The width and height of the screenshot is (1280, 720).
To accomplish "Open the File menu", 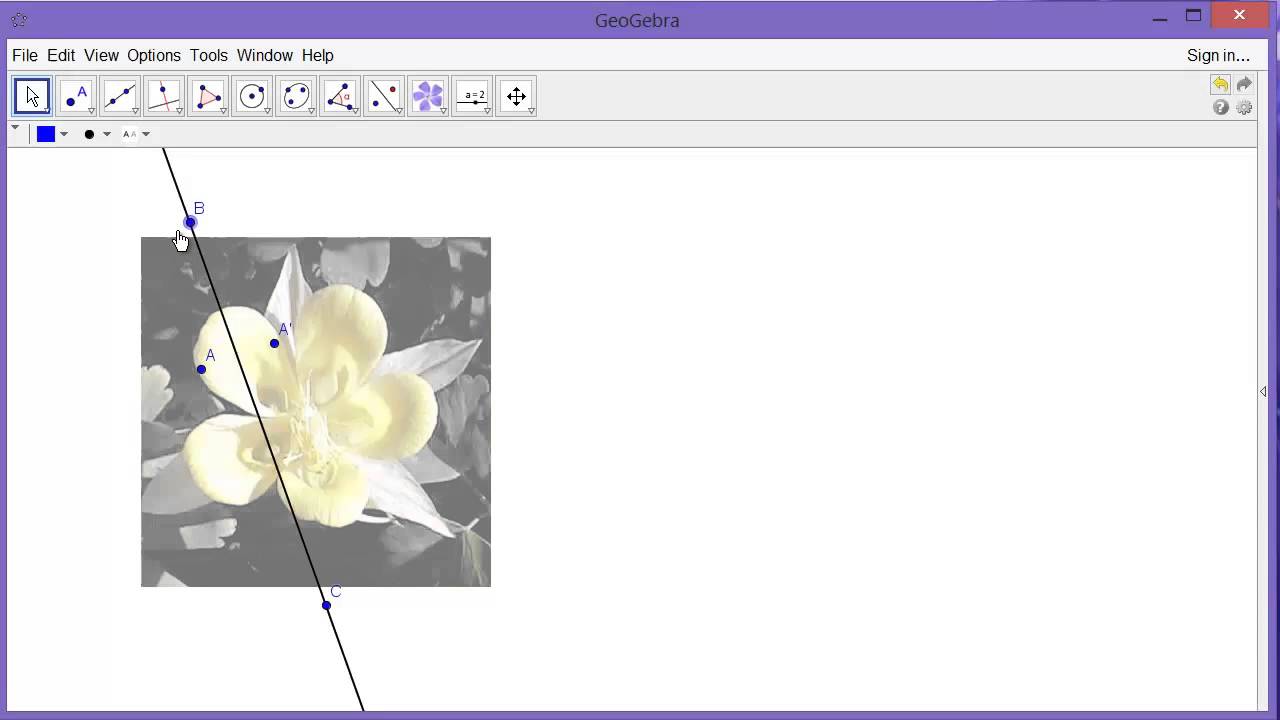I will coord(25,55).
